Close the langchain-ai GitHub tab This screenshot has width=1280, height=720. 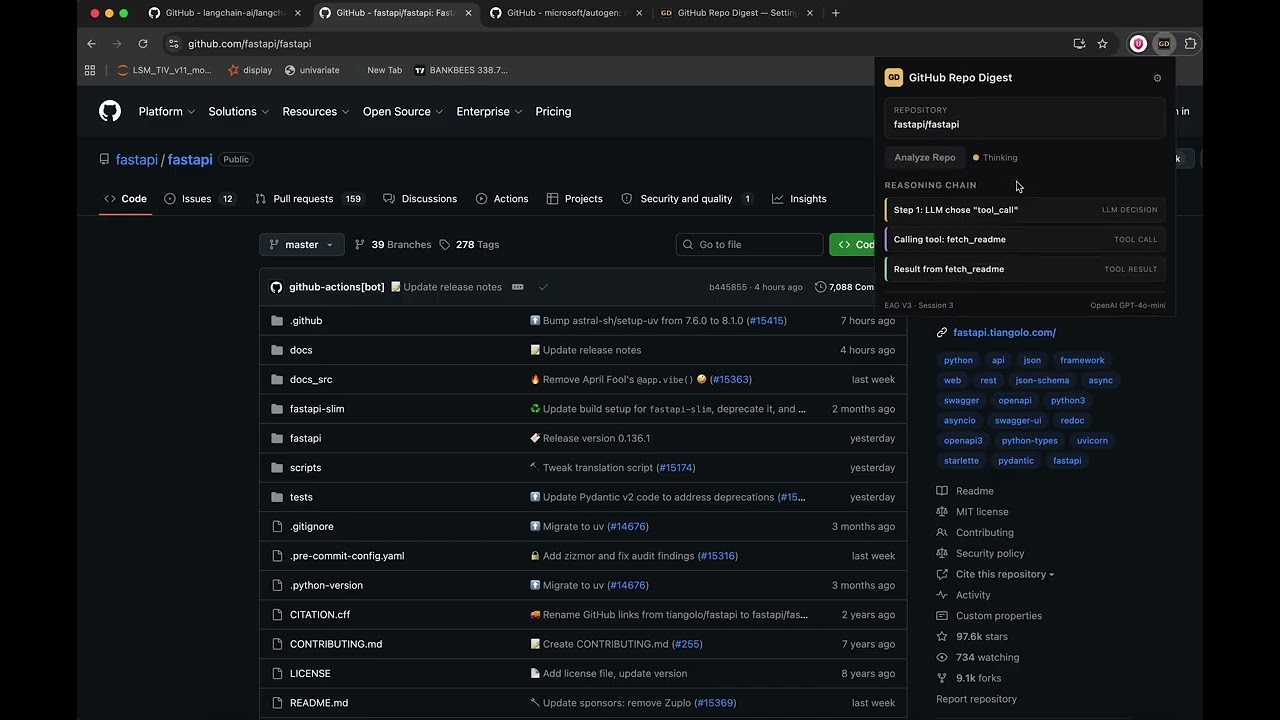pos(299,13)
